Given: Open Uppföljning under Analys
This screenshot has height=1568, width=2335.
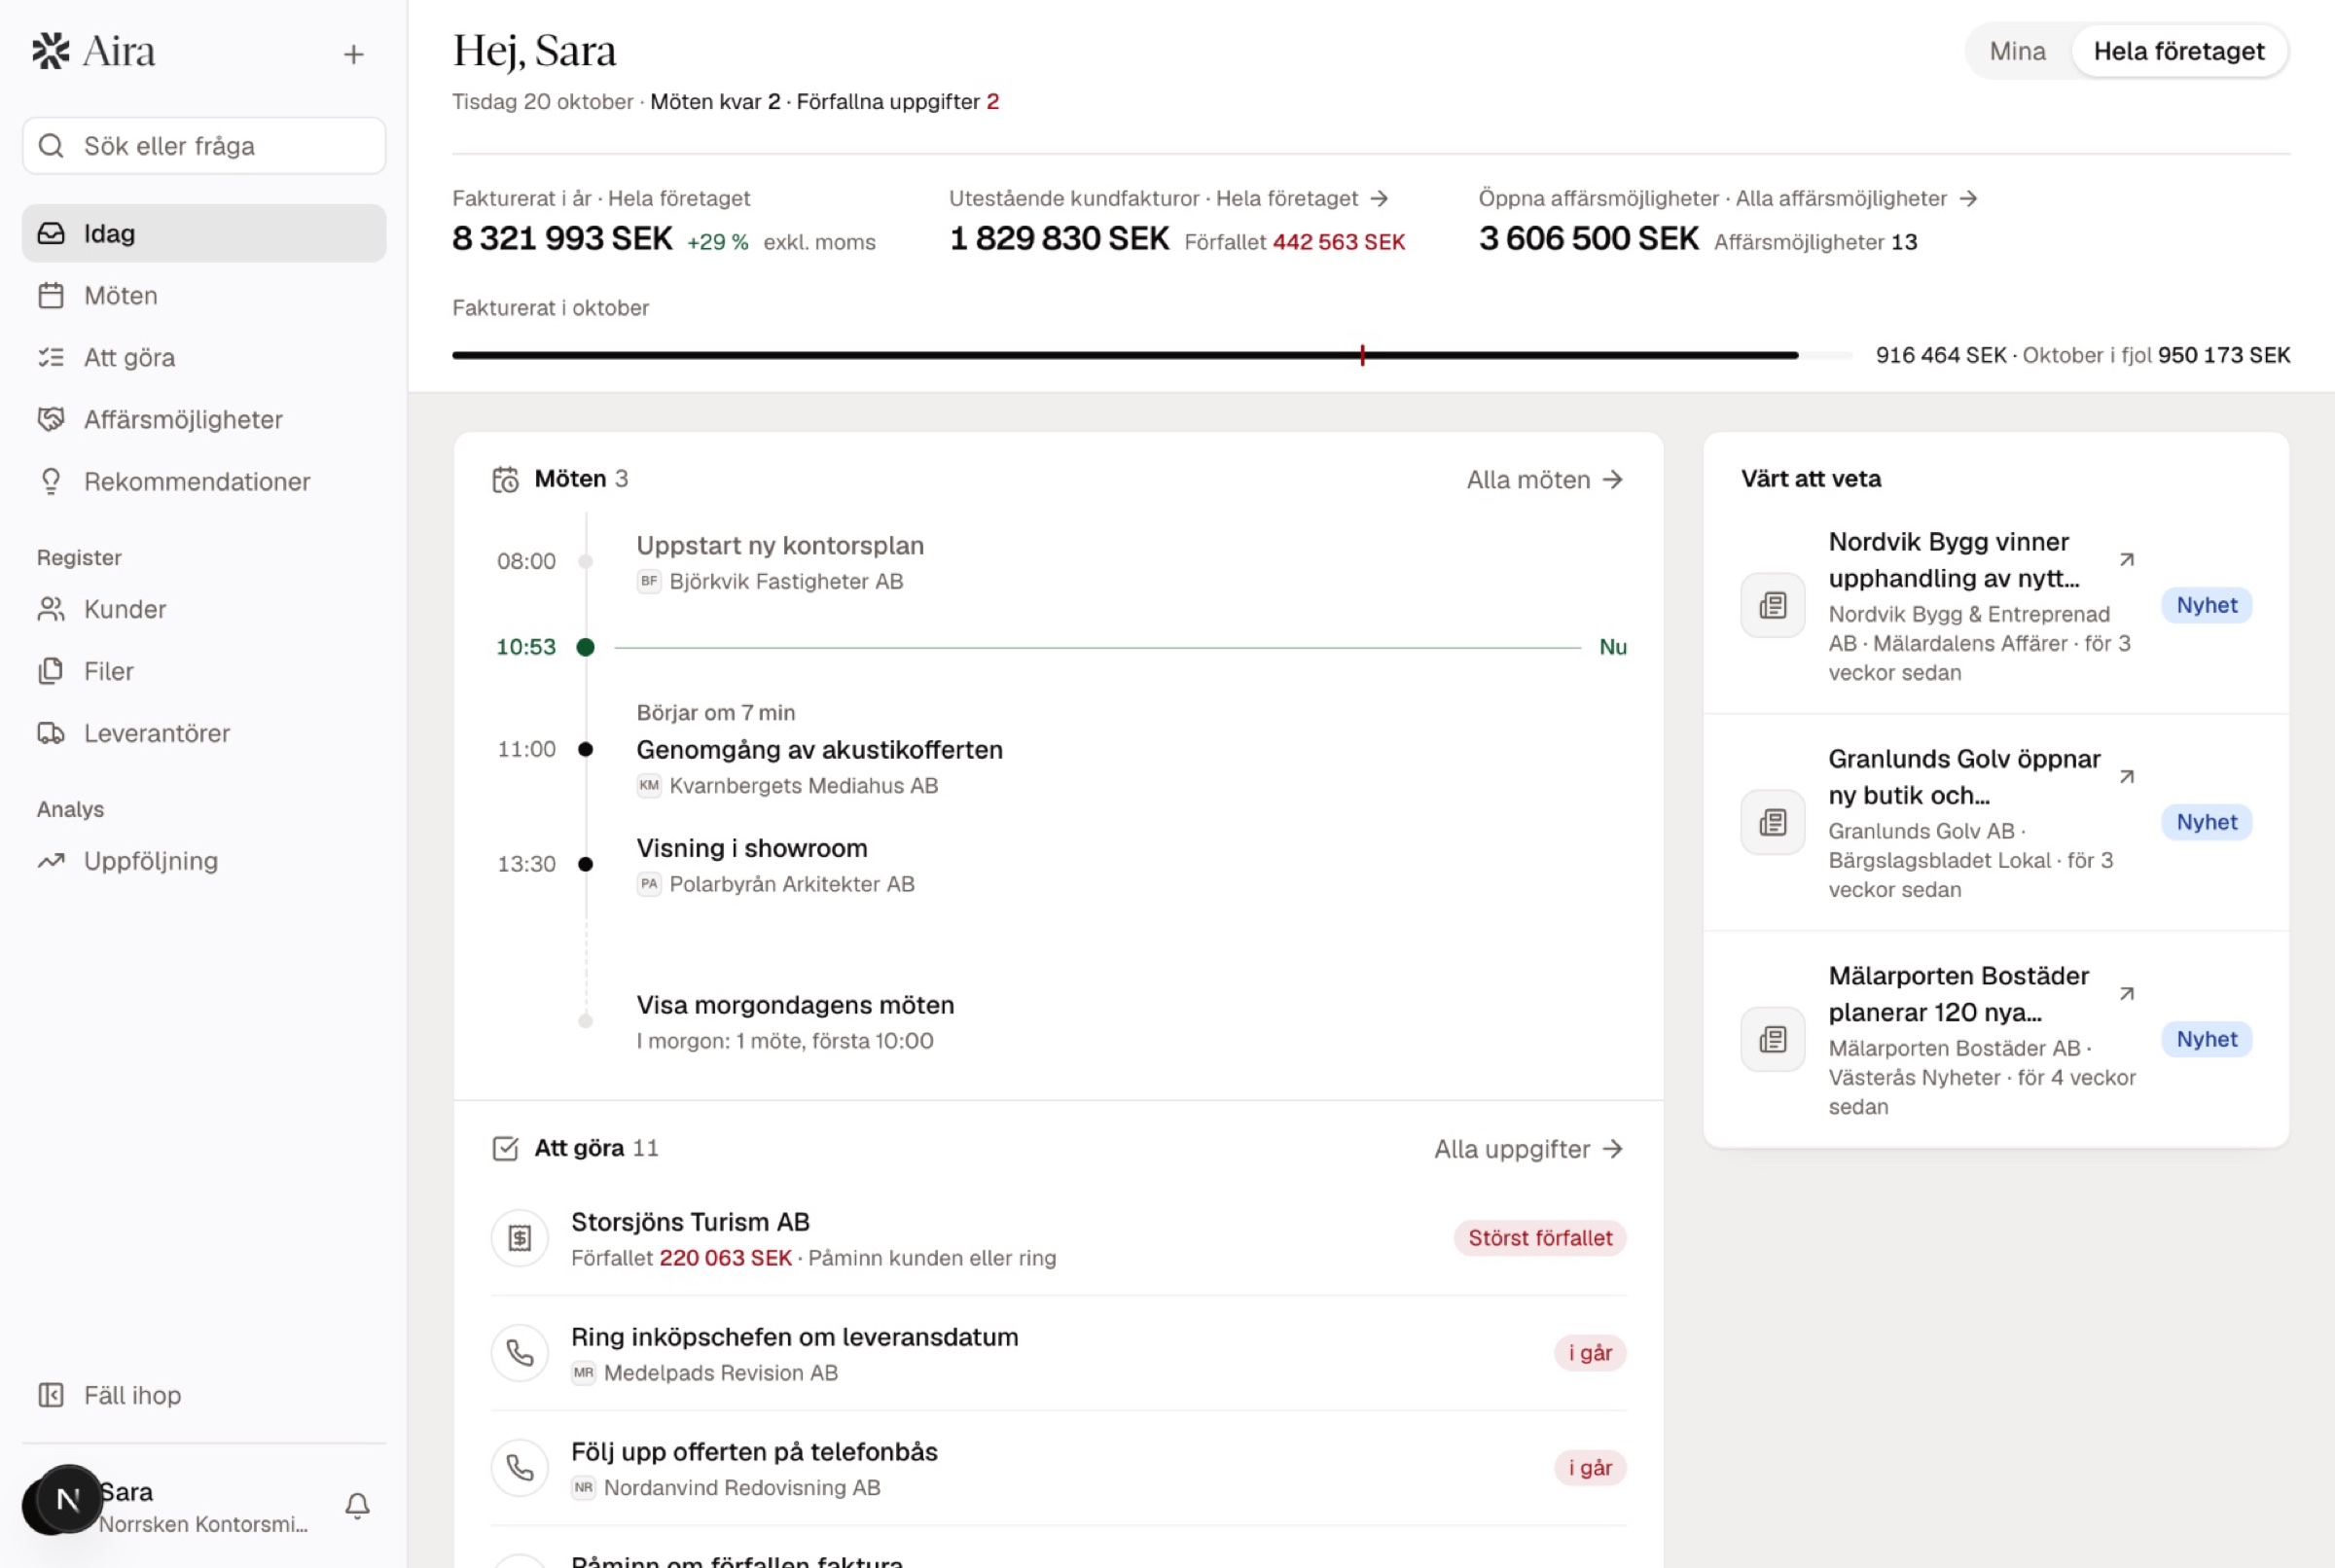Looking at the screenshot, I should pyautogui.click(x=204, y=862).
